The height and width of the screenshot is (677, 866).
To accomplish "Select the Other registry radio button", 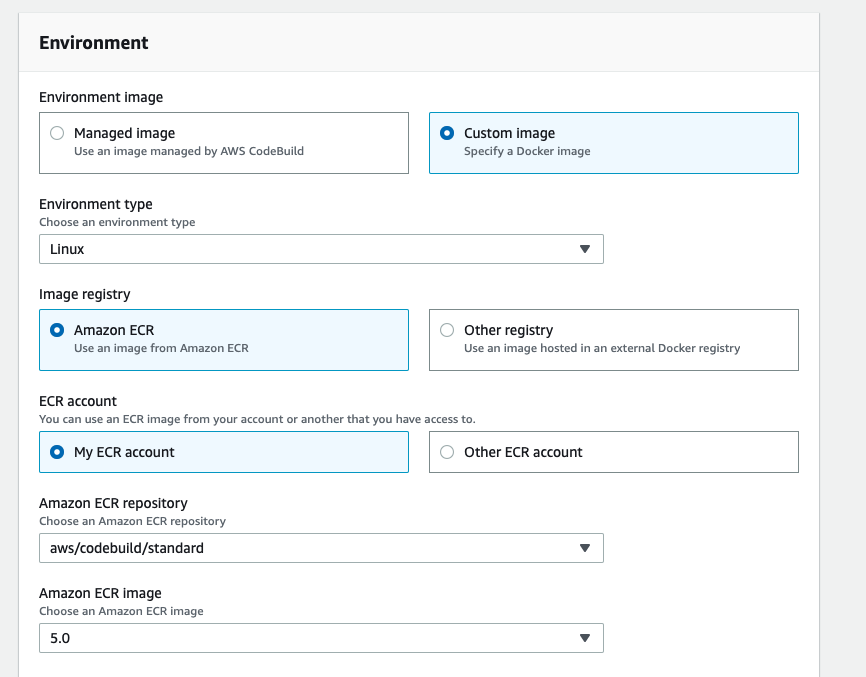I will pos(446,330).
